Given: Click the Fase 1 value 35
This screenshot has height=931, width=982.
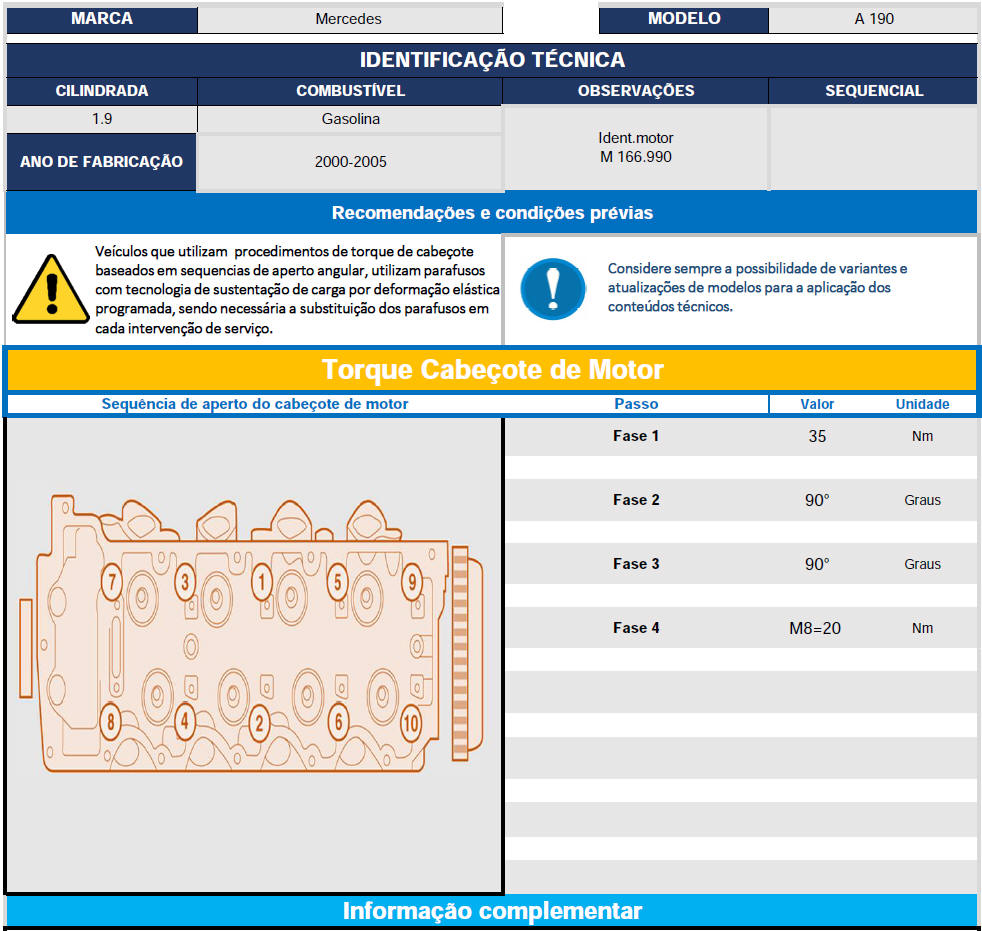Looking at the screenshot, I should 817,436.
